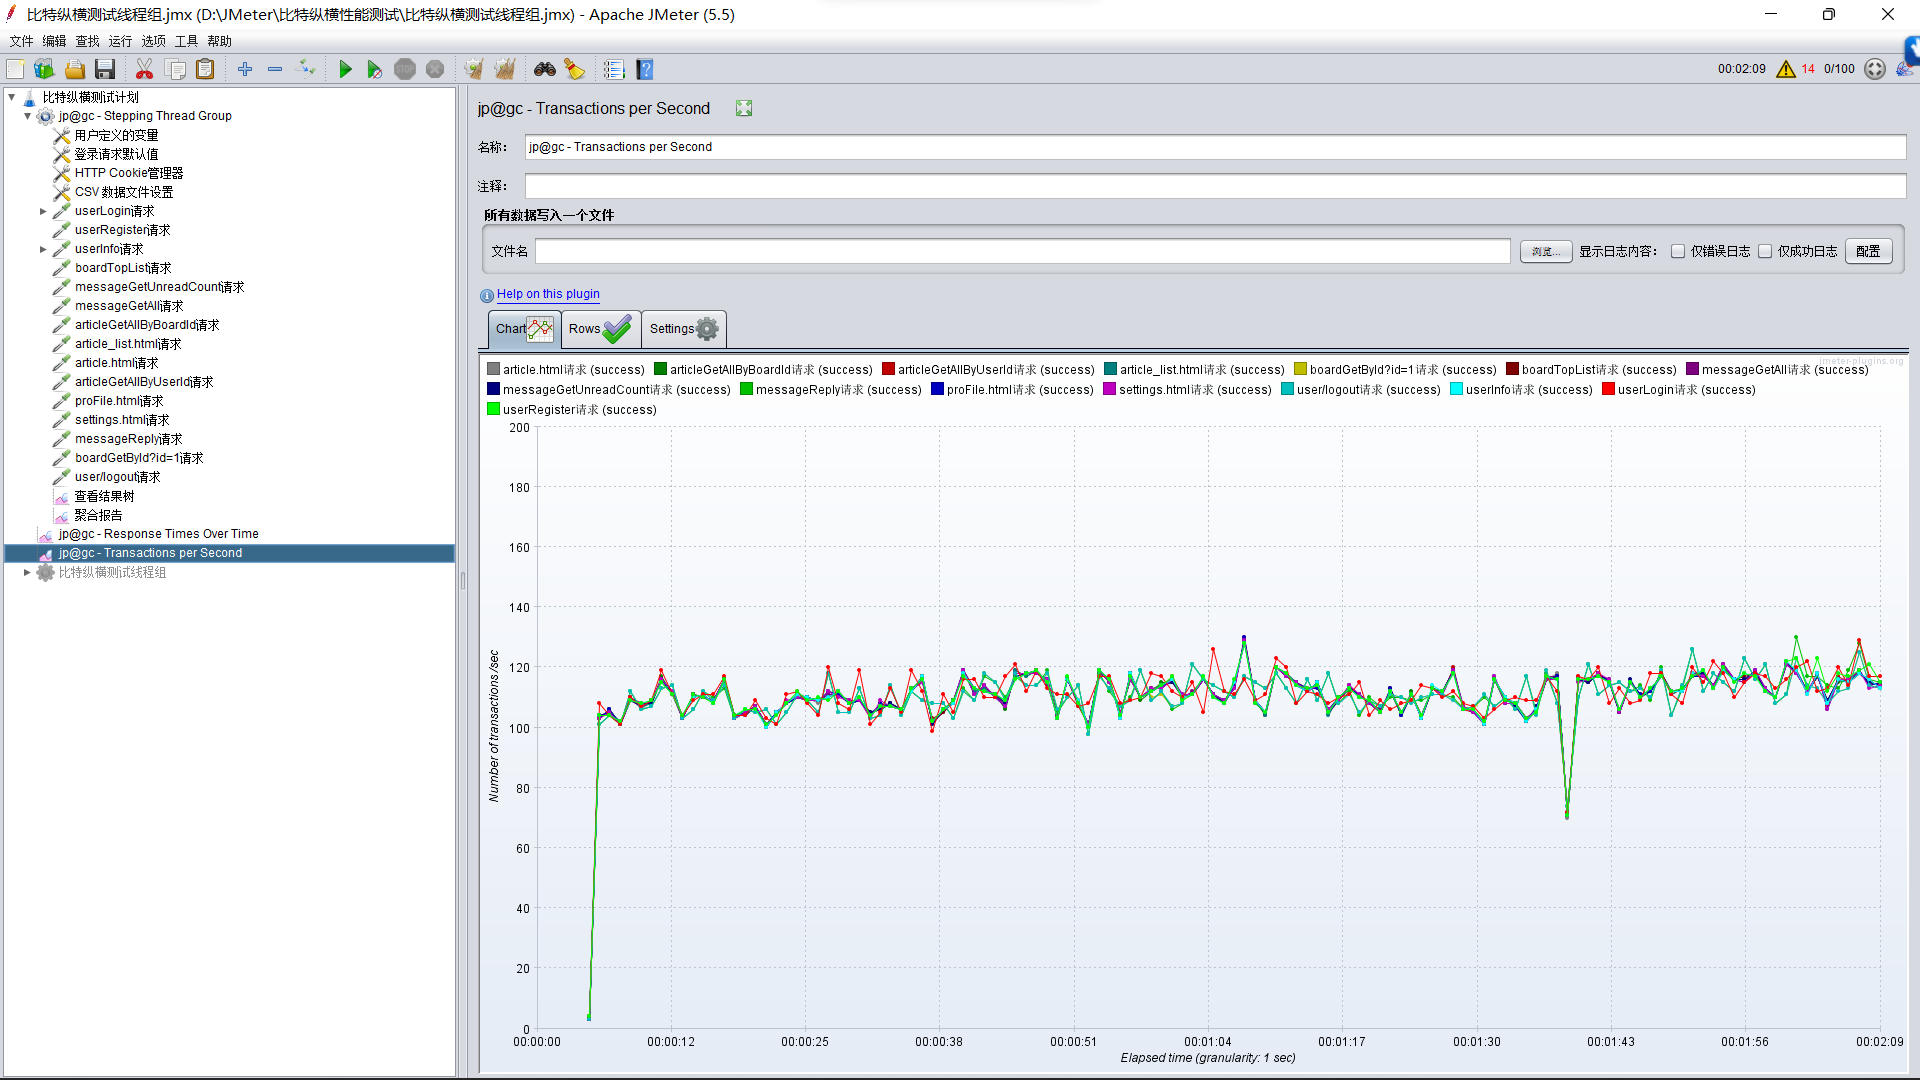The height and width of the screenshot is (1080, 1920).
Task: Click the Toggle expand tree icon
Action: 306,69
